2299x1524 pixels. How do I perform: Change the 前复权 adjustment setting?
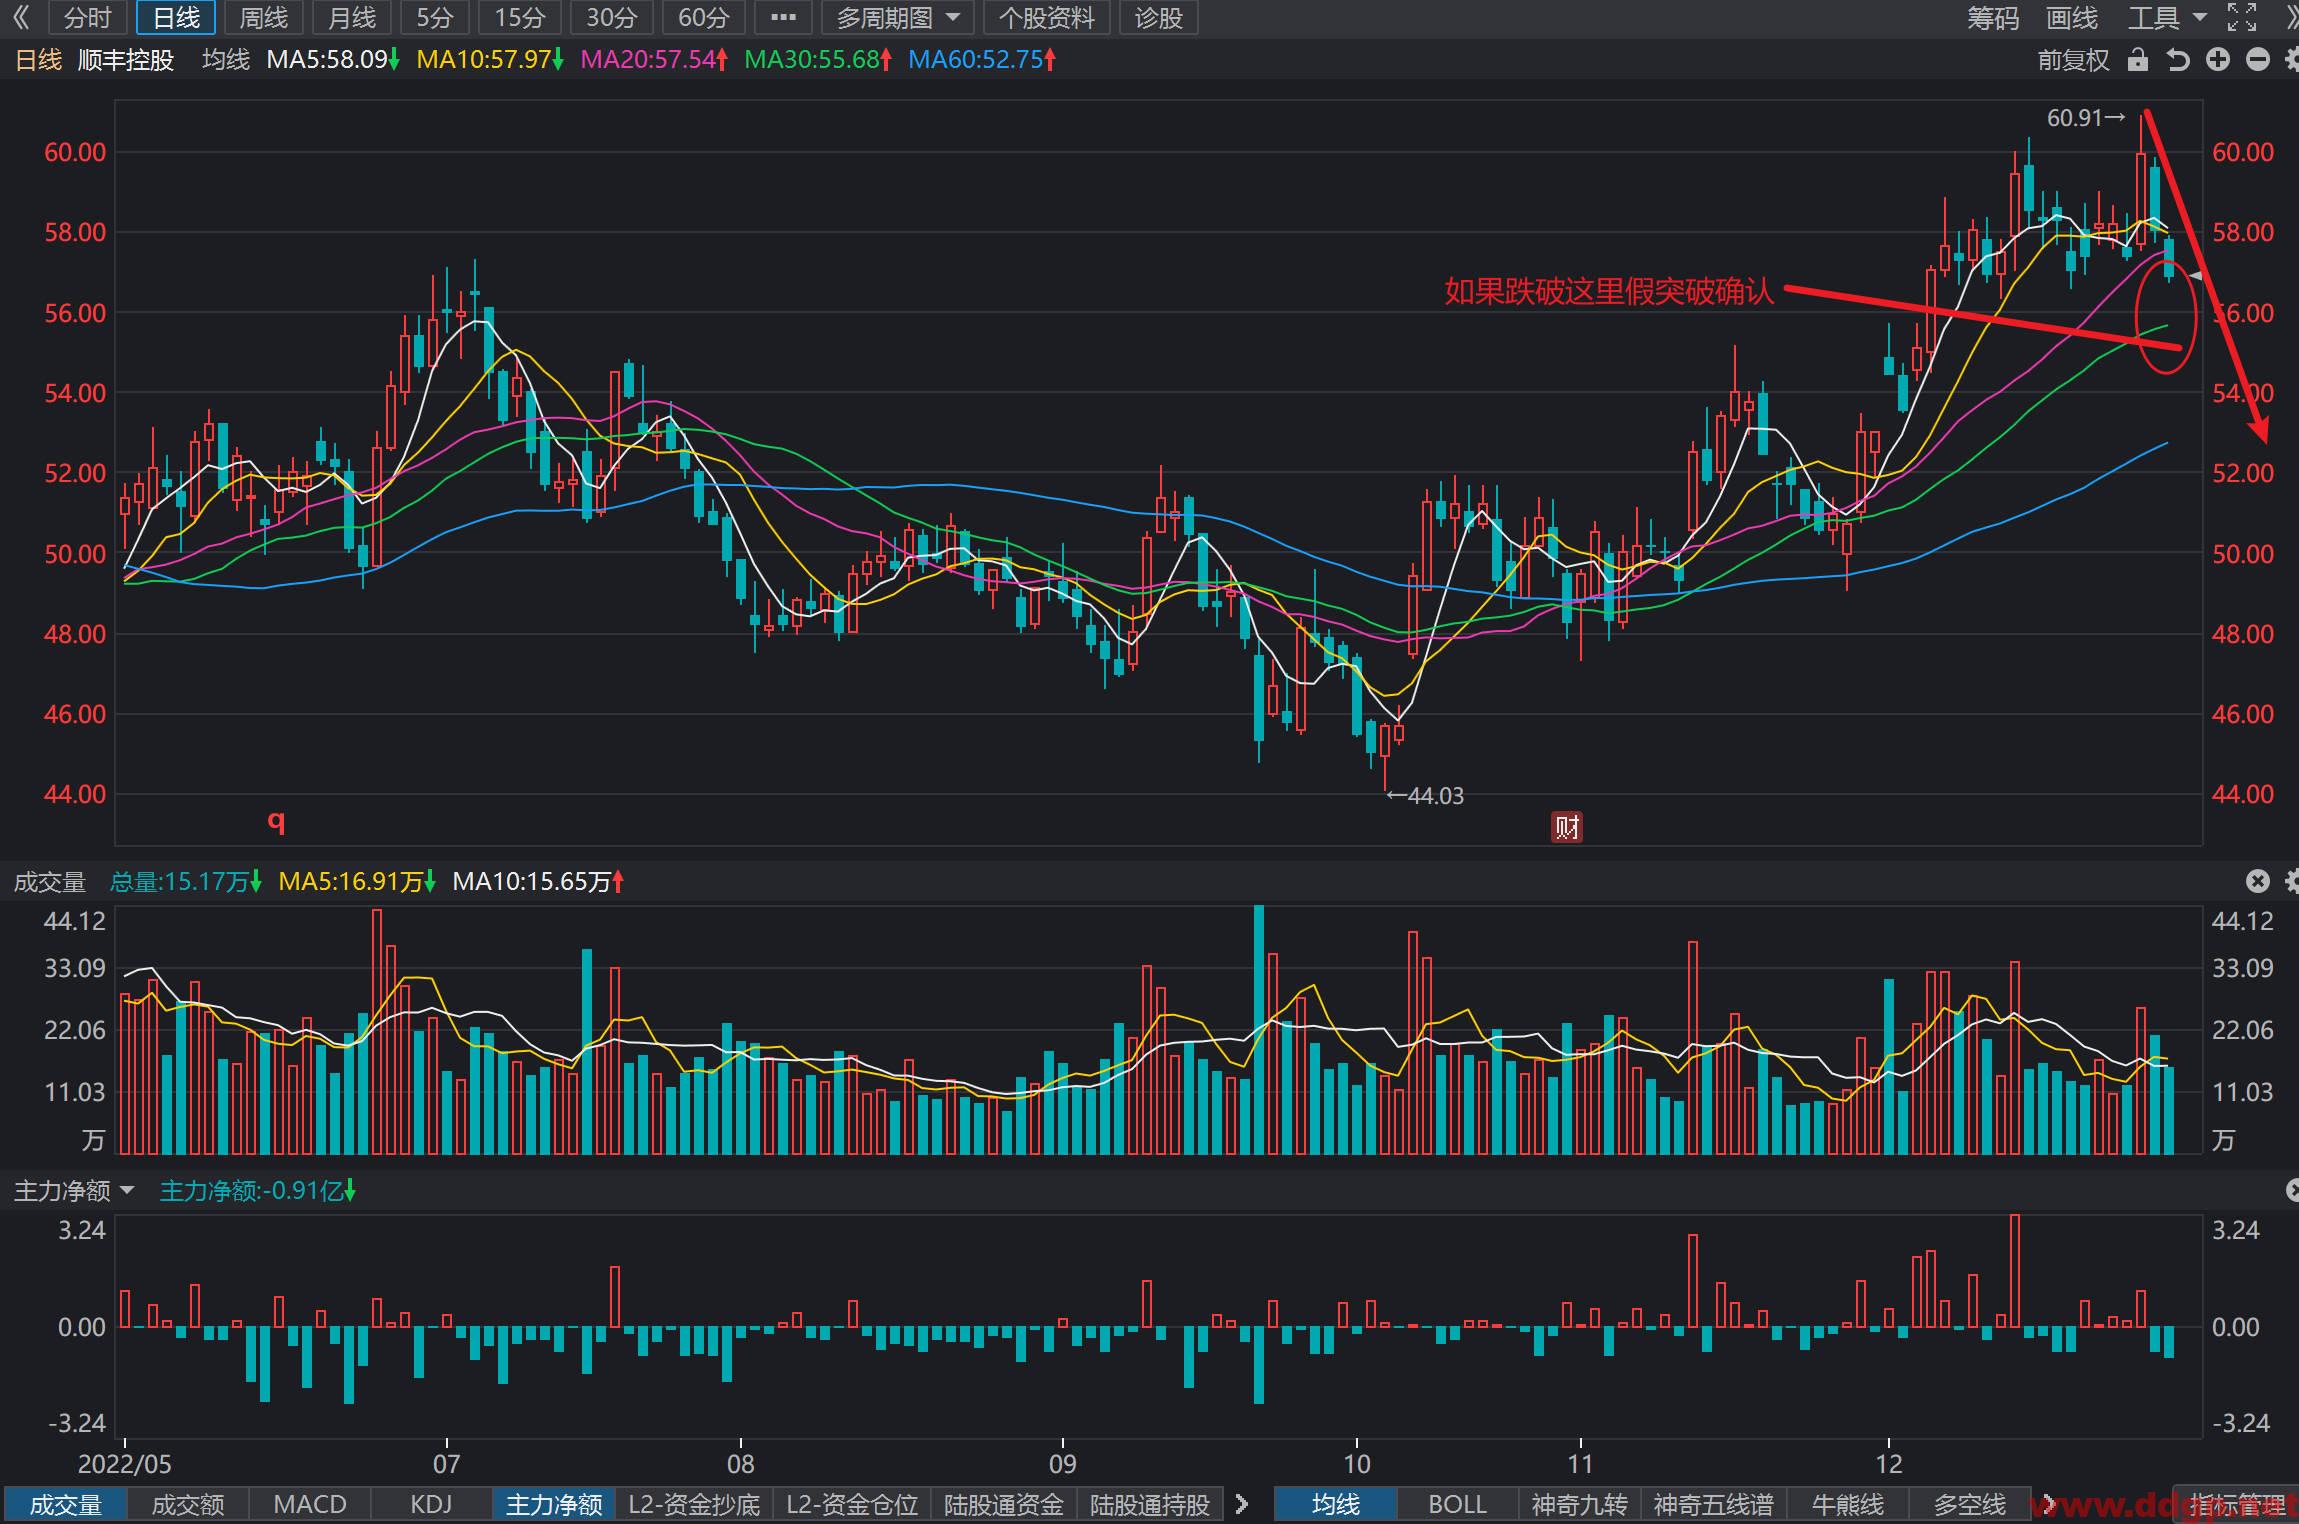click(2073, 60)
